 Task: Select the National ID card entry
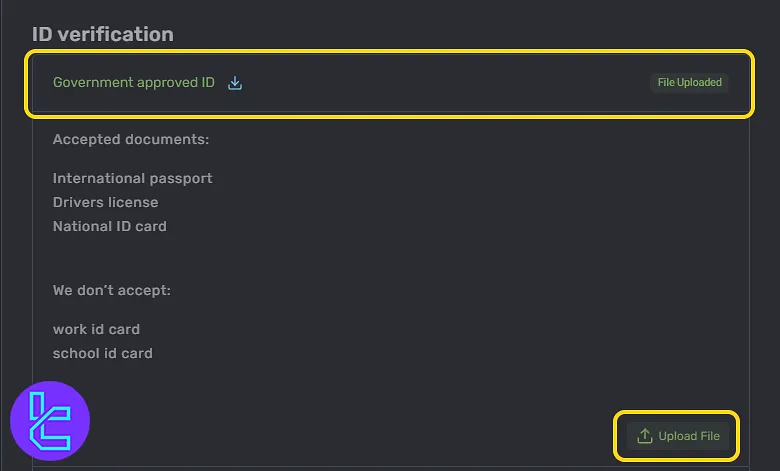point(109,226)
